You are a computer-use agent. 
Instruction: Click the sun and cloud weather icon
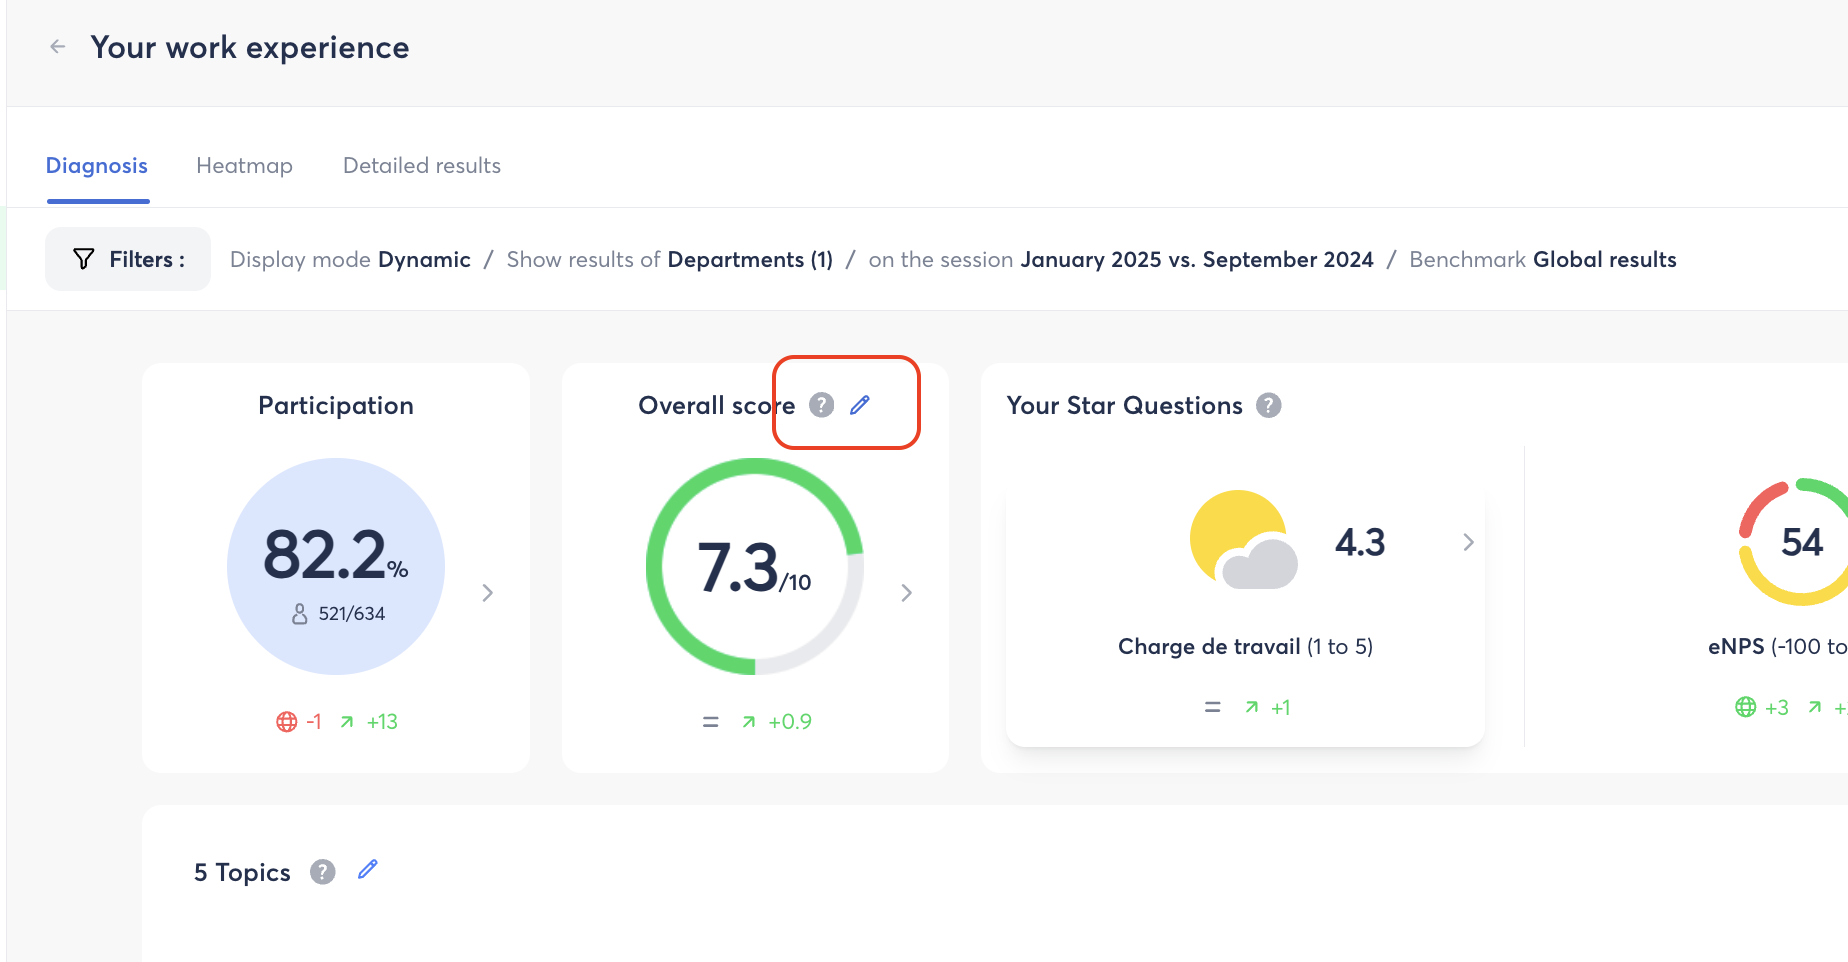coord(1243,540)
